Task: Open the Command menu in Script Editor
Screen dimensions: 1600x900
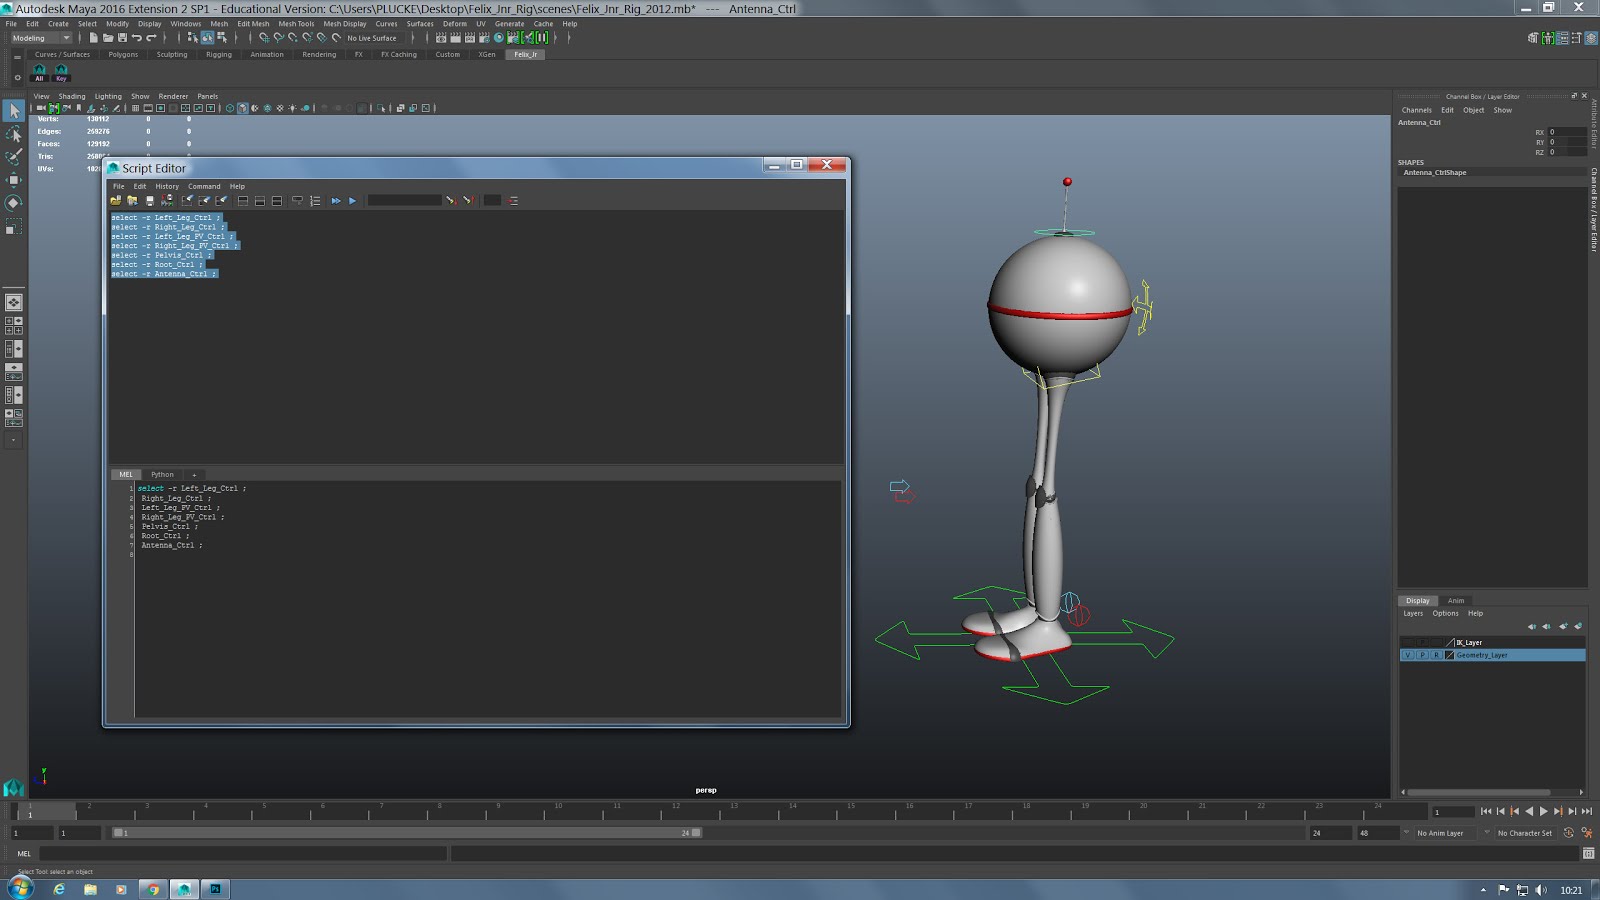Action: tap(204, 186)
